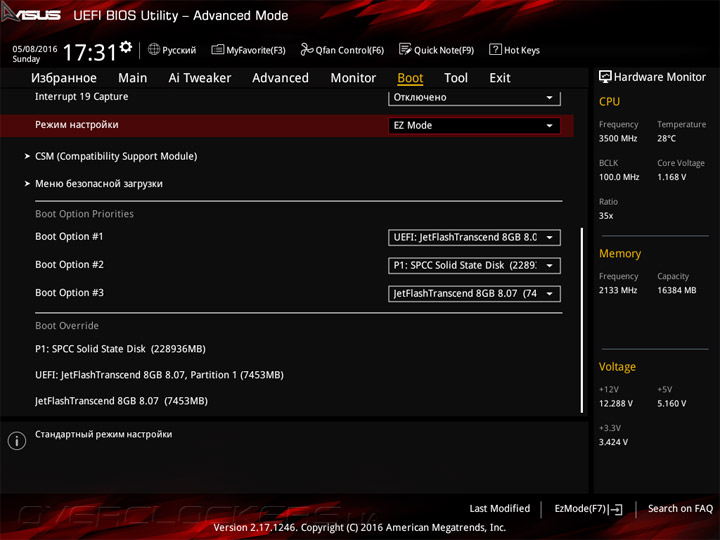720x540 pixels.
Task: Click +3.3V value 3.424 V
Action: 613,442
